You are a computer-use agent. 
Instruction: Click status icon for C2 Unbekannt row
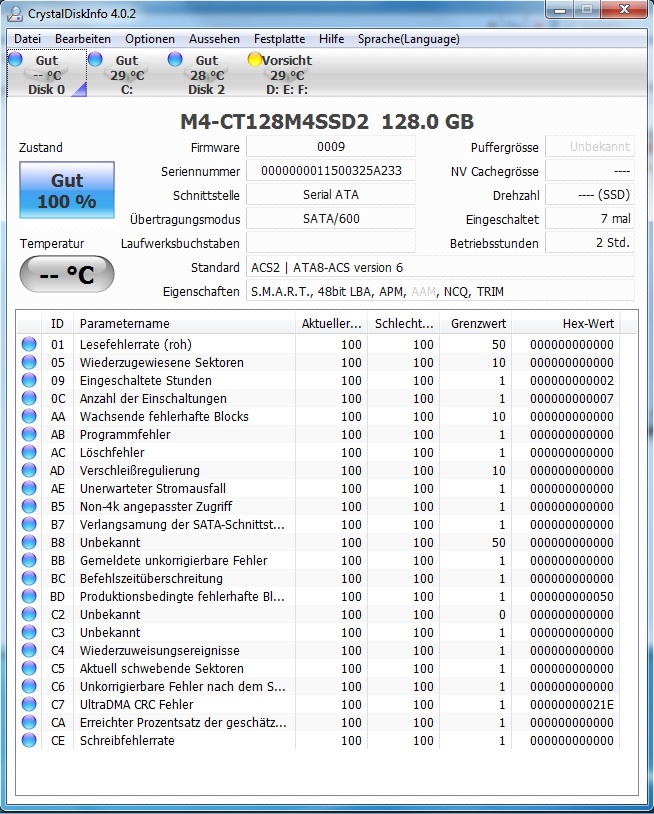point(29,614)
